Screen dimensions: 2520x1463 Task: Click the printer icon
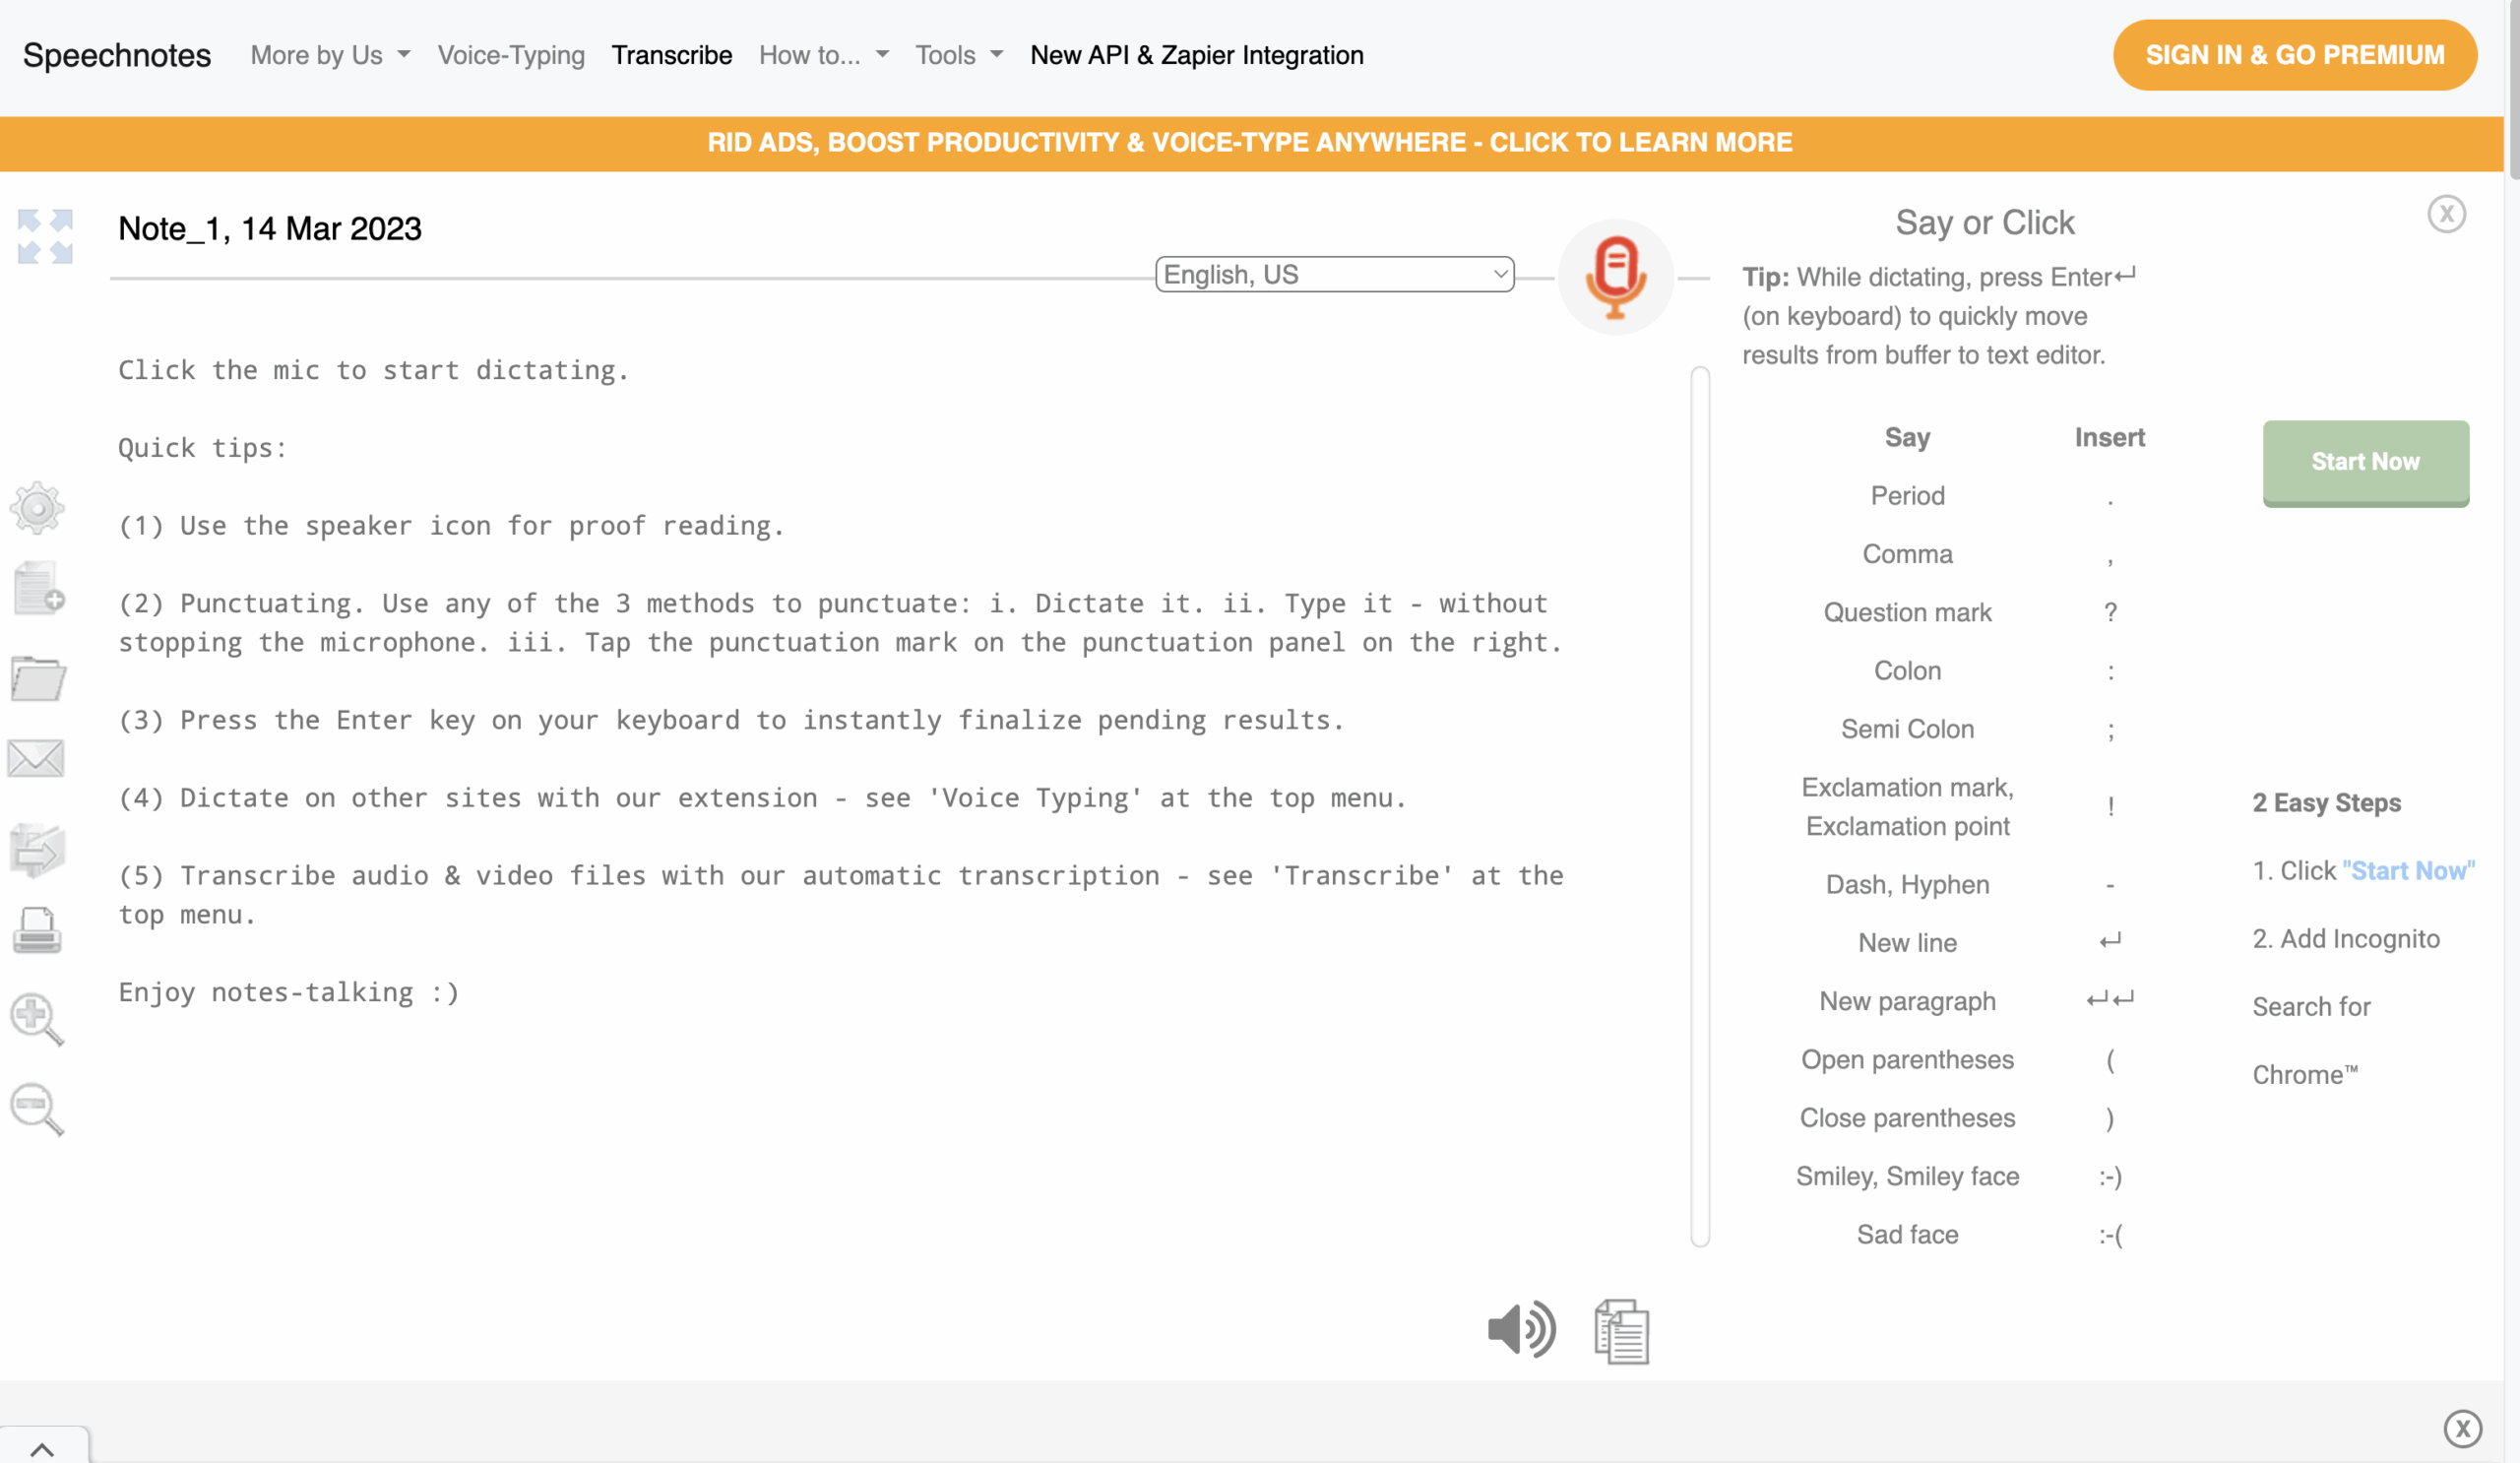coord(37,930)
